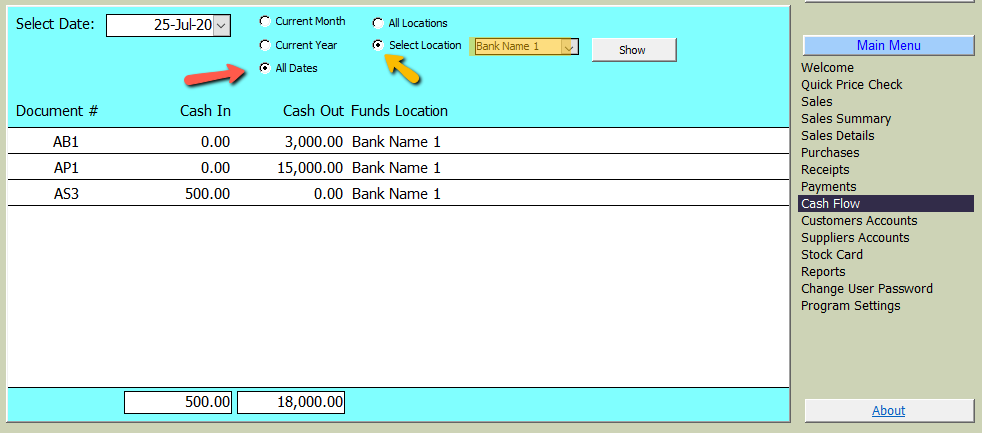Navigate to Sales Summary
Viewport: 982px width, 433px height.
845,119
